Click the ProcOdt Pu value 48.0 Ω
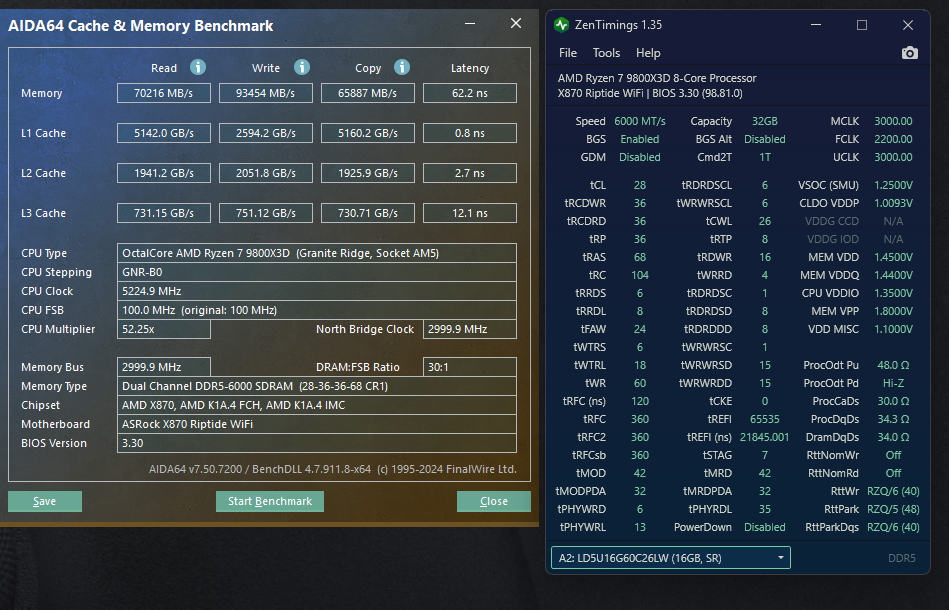This screenshot has height=610, width=949. (x=893, y=366)
